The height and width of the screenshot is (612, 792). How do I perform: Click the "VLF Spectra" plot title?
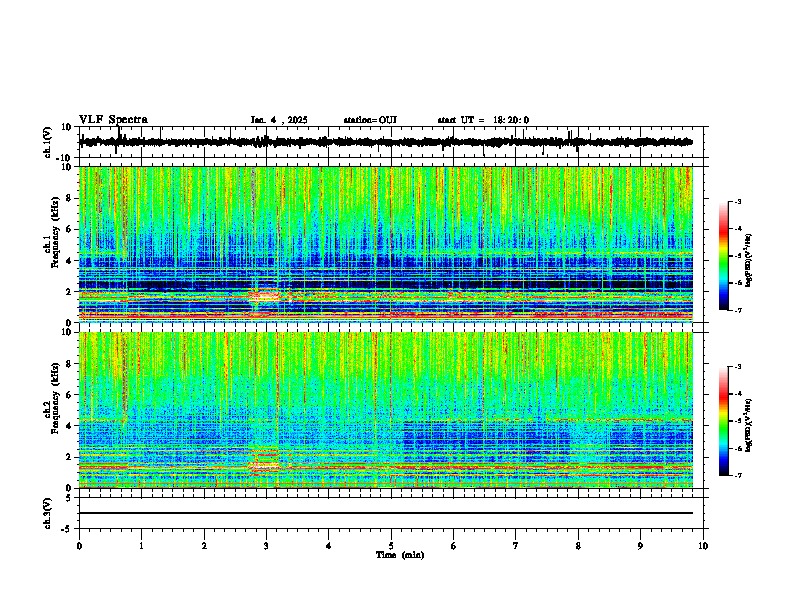coord(113,120)
